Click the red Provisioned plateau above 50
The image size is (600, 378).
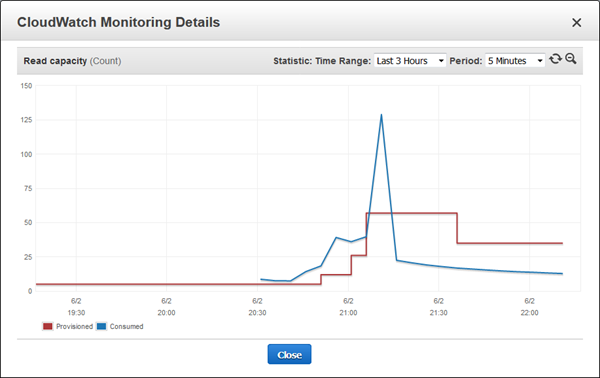click(x=412, y=213)
